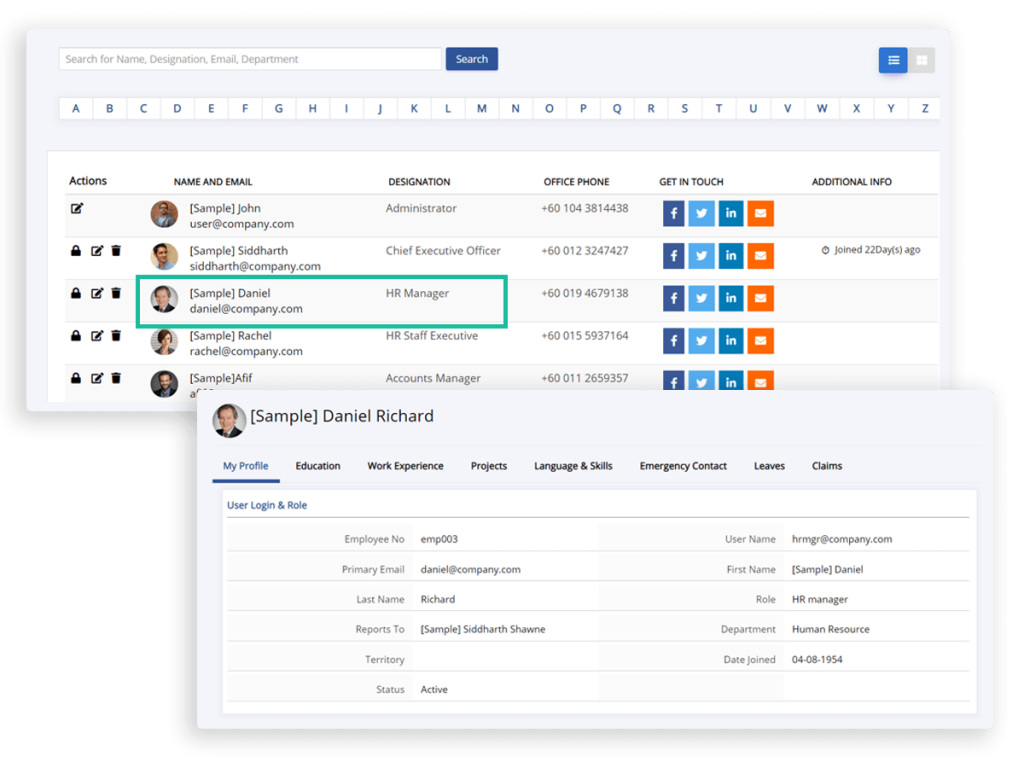This screenshot has width=1024, height=768.
Task: Switch to grid view layout
Action: [x=921, y=60]
